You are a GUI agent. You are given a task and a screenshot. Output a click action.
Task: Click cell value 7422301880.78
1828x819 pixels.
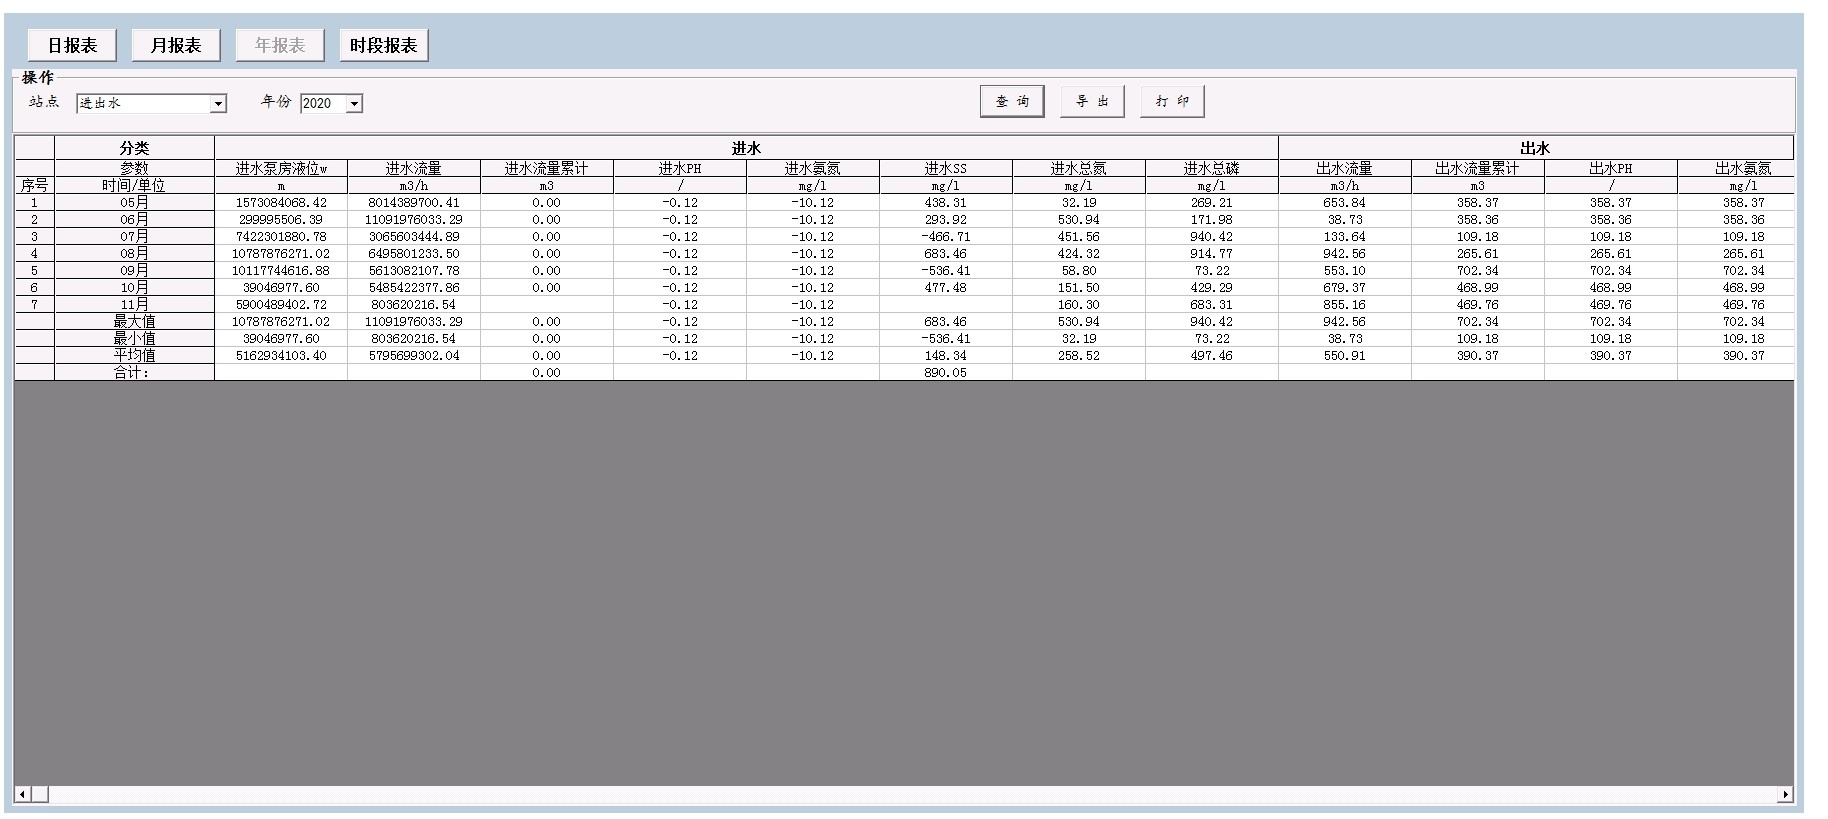point(281,236)
